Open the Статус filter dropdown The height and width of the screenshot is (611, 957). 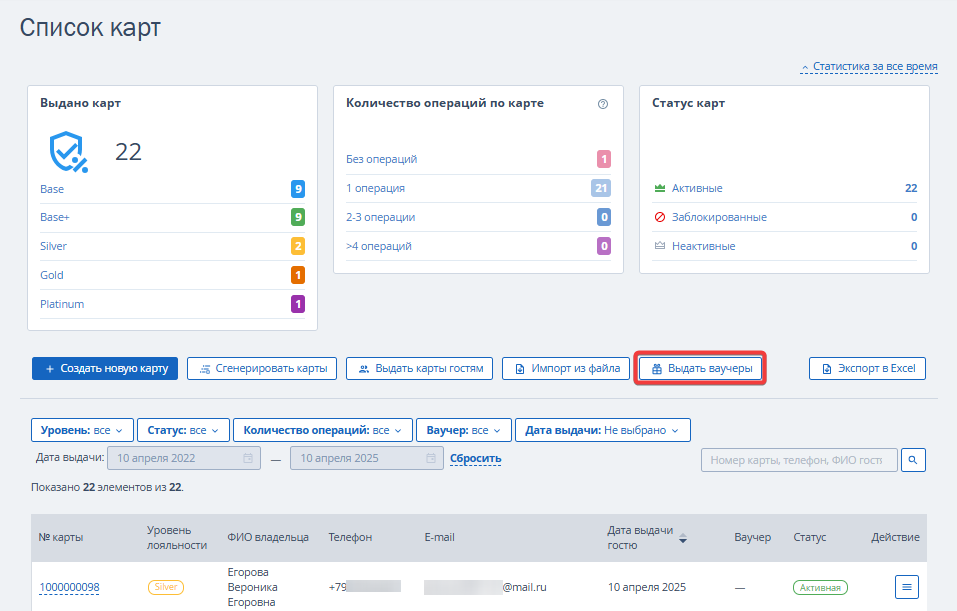tap(183, 430)
